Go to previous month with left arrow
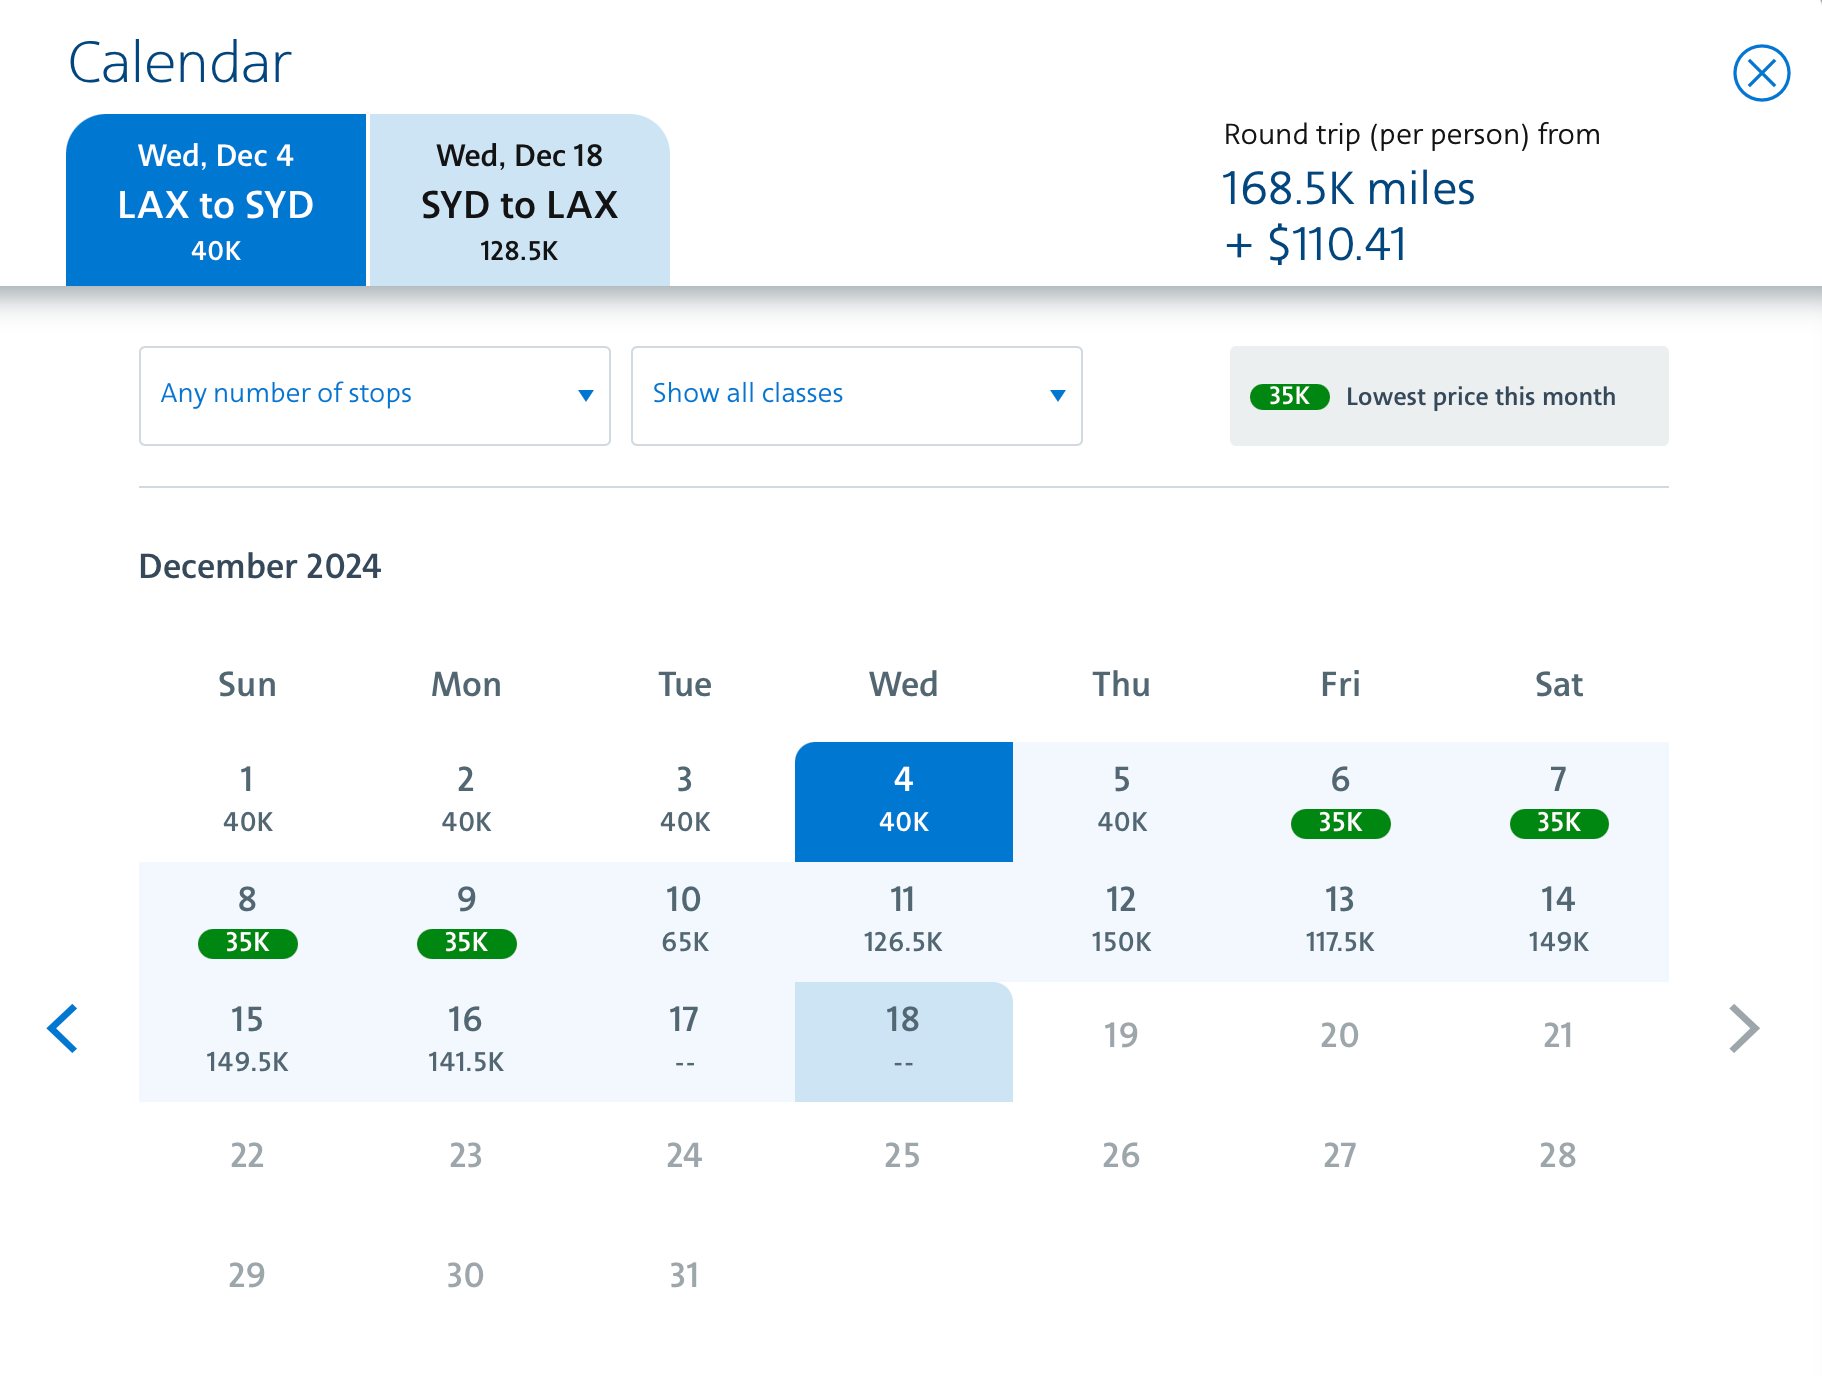 pyautogui.click(x=63, y=1028)
